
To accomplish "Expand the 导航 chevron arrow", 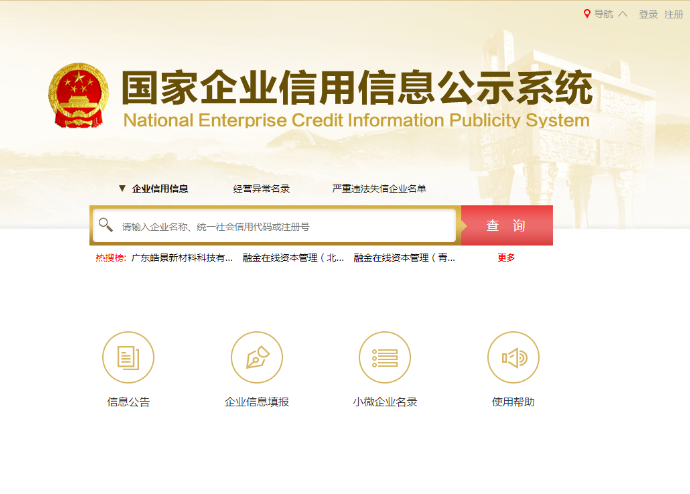I will (622, 14).
